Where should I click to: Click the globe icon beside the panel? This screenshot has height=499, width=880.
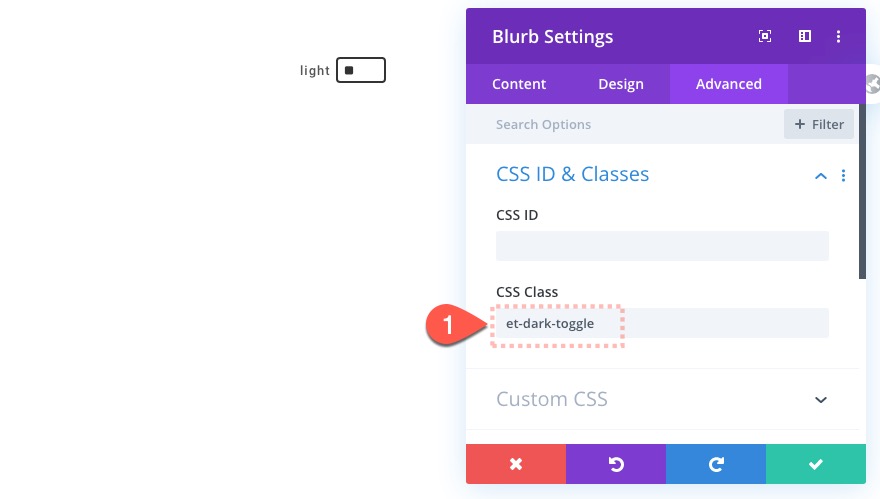(x=873, y=85)
